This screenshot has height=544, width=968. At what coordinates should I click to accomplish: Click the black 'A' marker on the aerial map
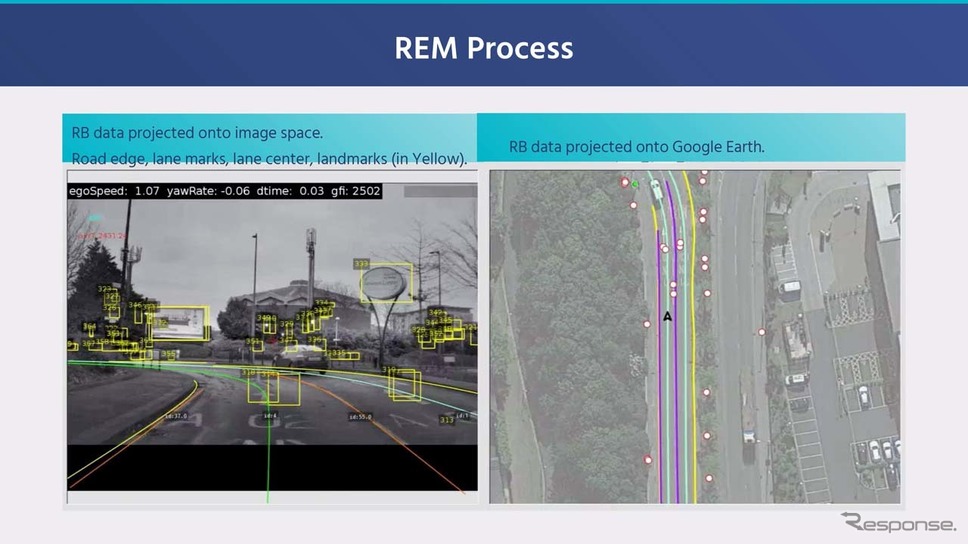click(667, 316)
